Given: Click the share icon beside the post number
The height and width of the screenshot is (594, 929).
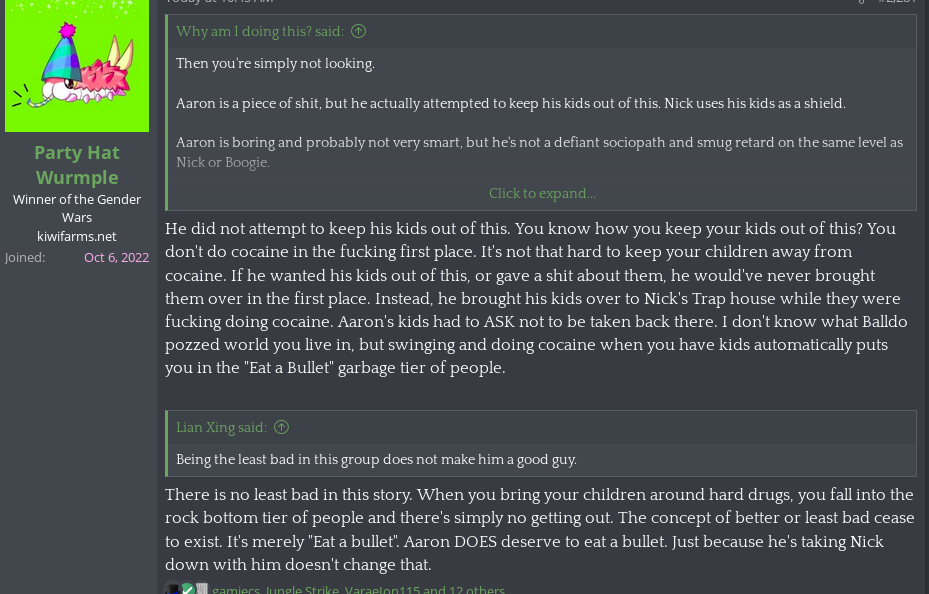Looking at the screenshot, I should point(861,2).
